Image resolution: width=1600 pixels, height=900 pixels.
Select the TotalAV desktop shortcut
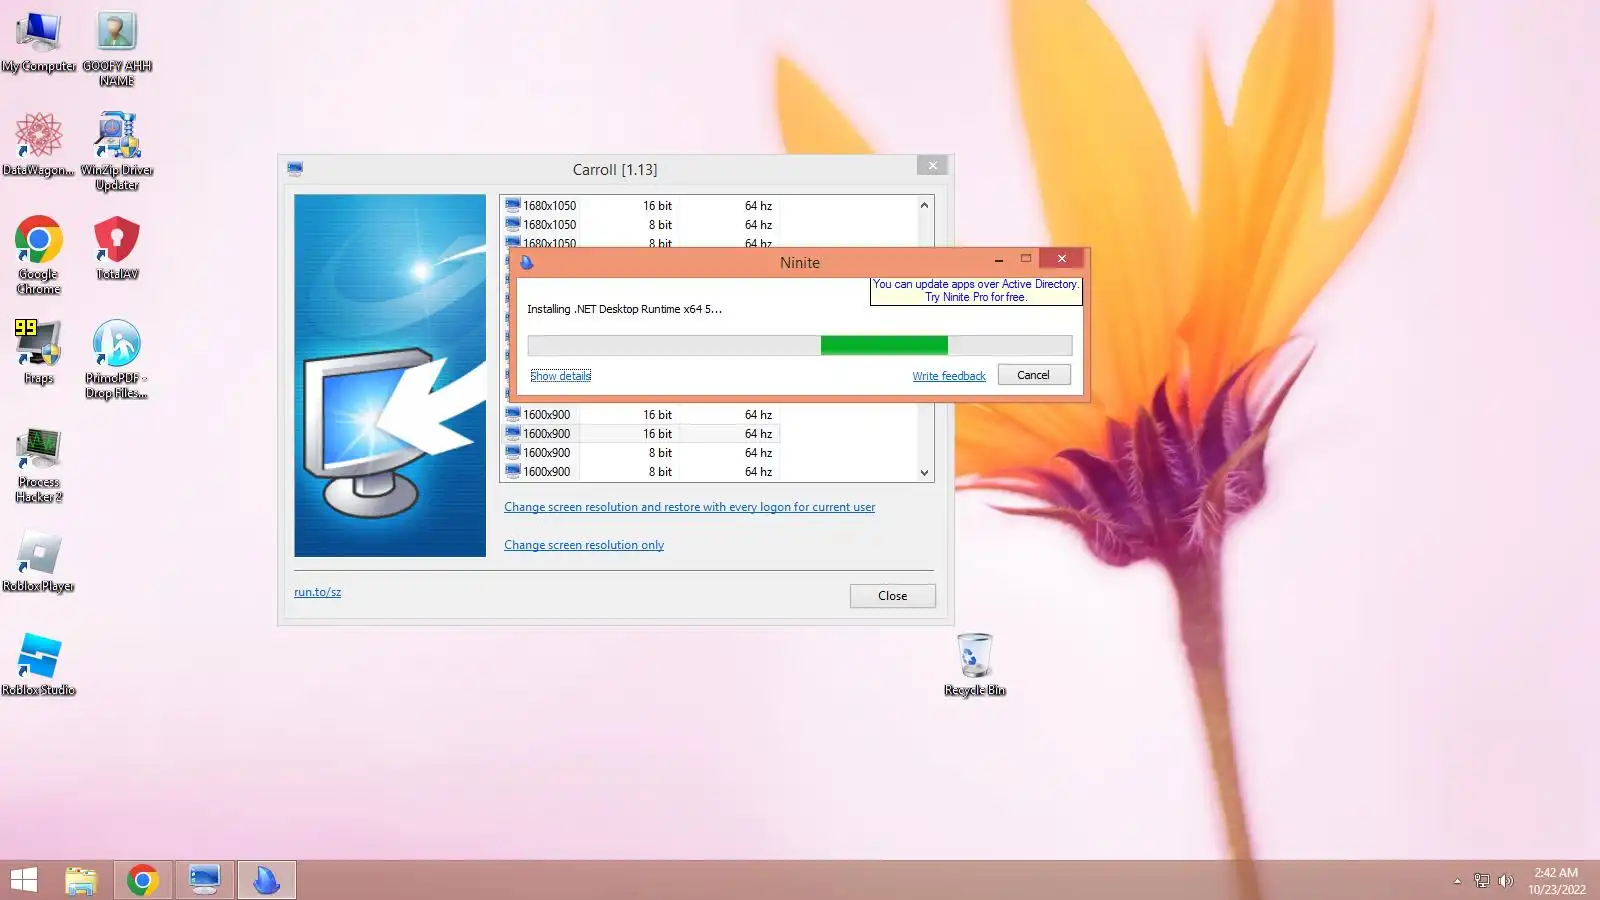coord(117,248)
